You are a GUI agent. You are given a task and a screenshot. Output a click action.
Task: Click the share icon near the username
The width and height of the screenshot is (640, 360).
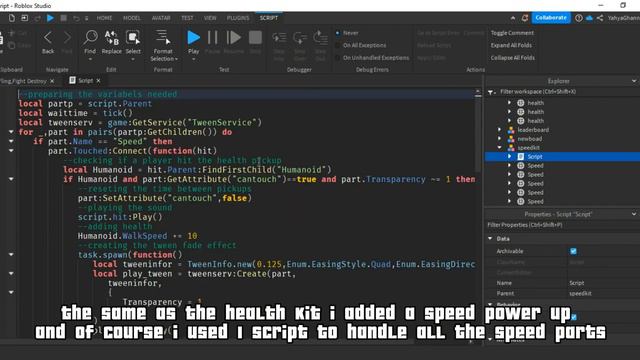point(600,18)
